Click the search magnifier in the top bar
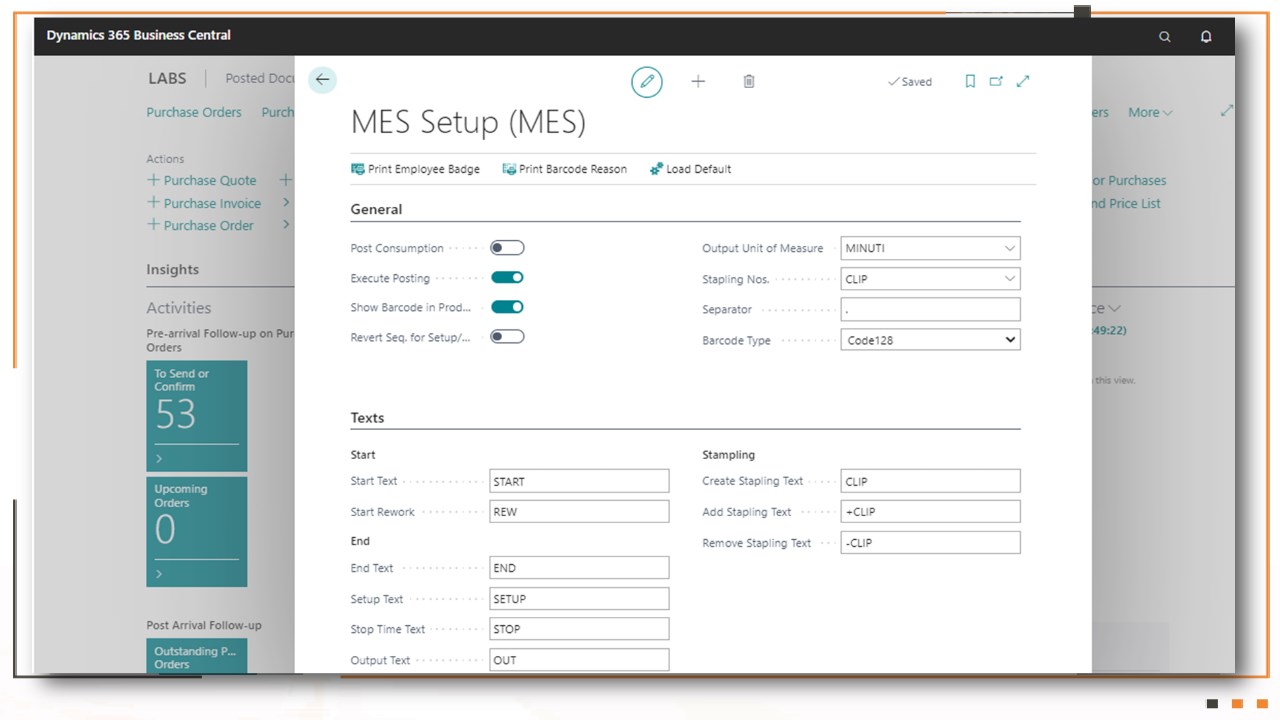This screenshot has height=720, width=1280. click(x=1165, y=36)
